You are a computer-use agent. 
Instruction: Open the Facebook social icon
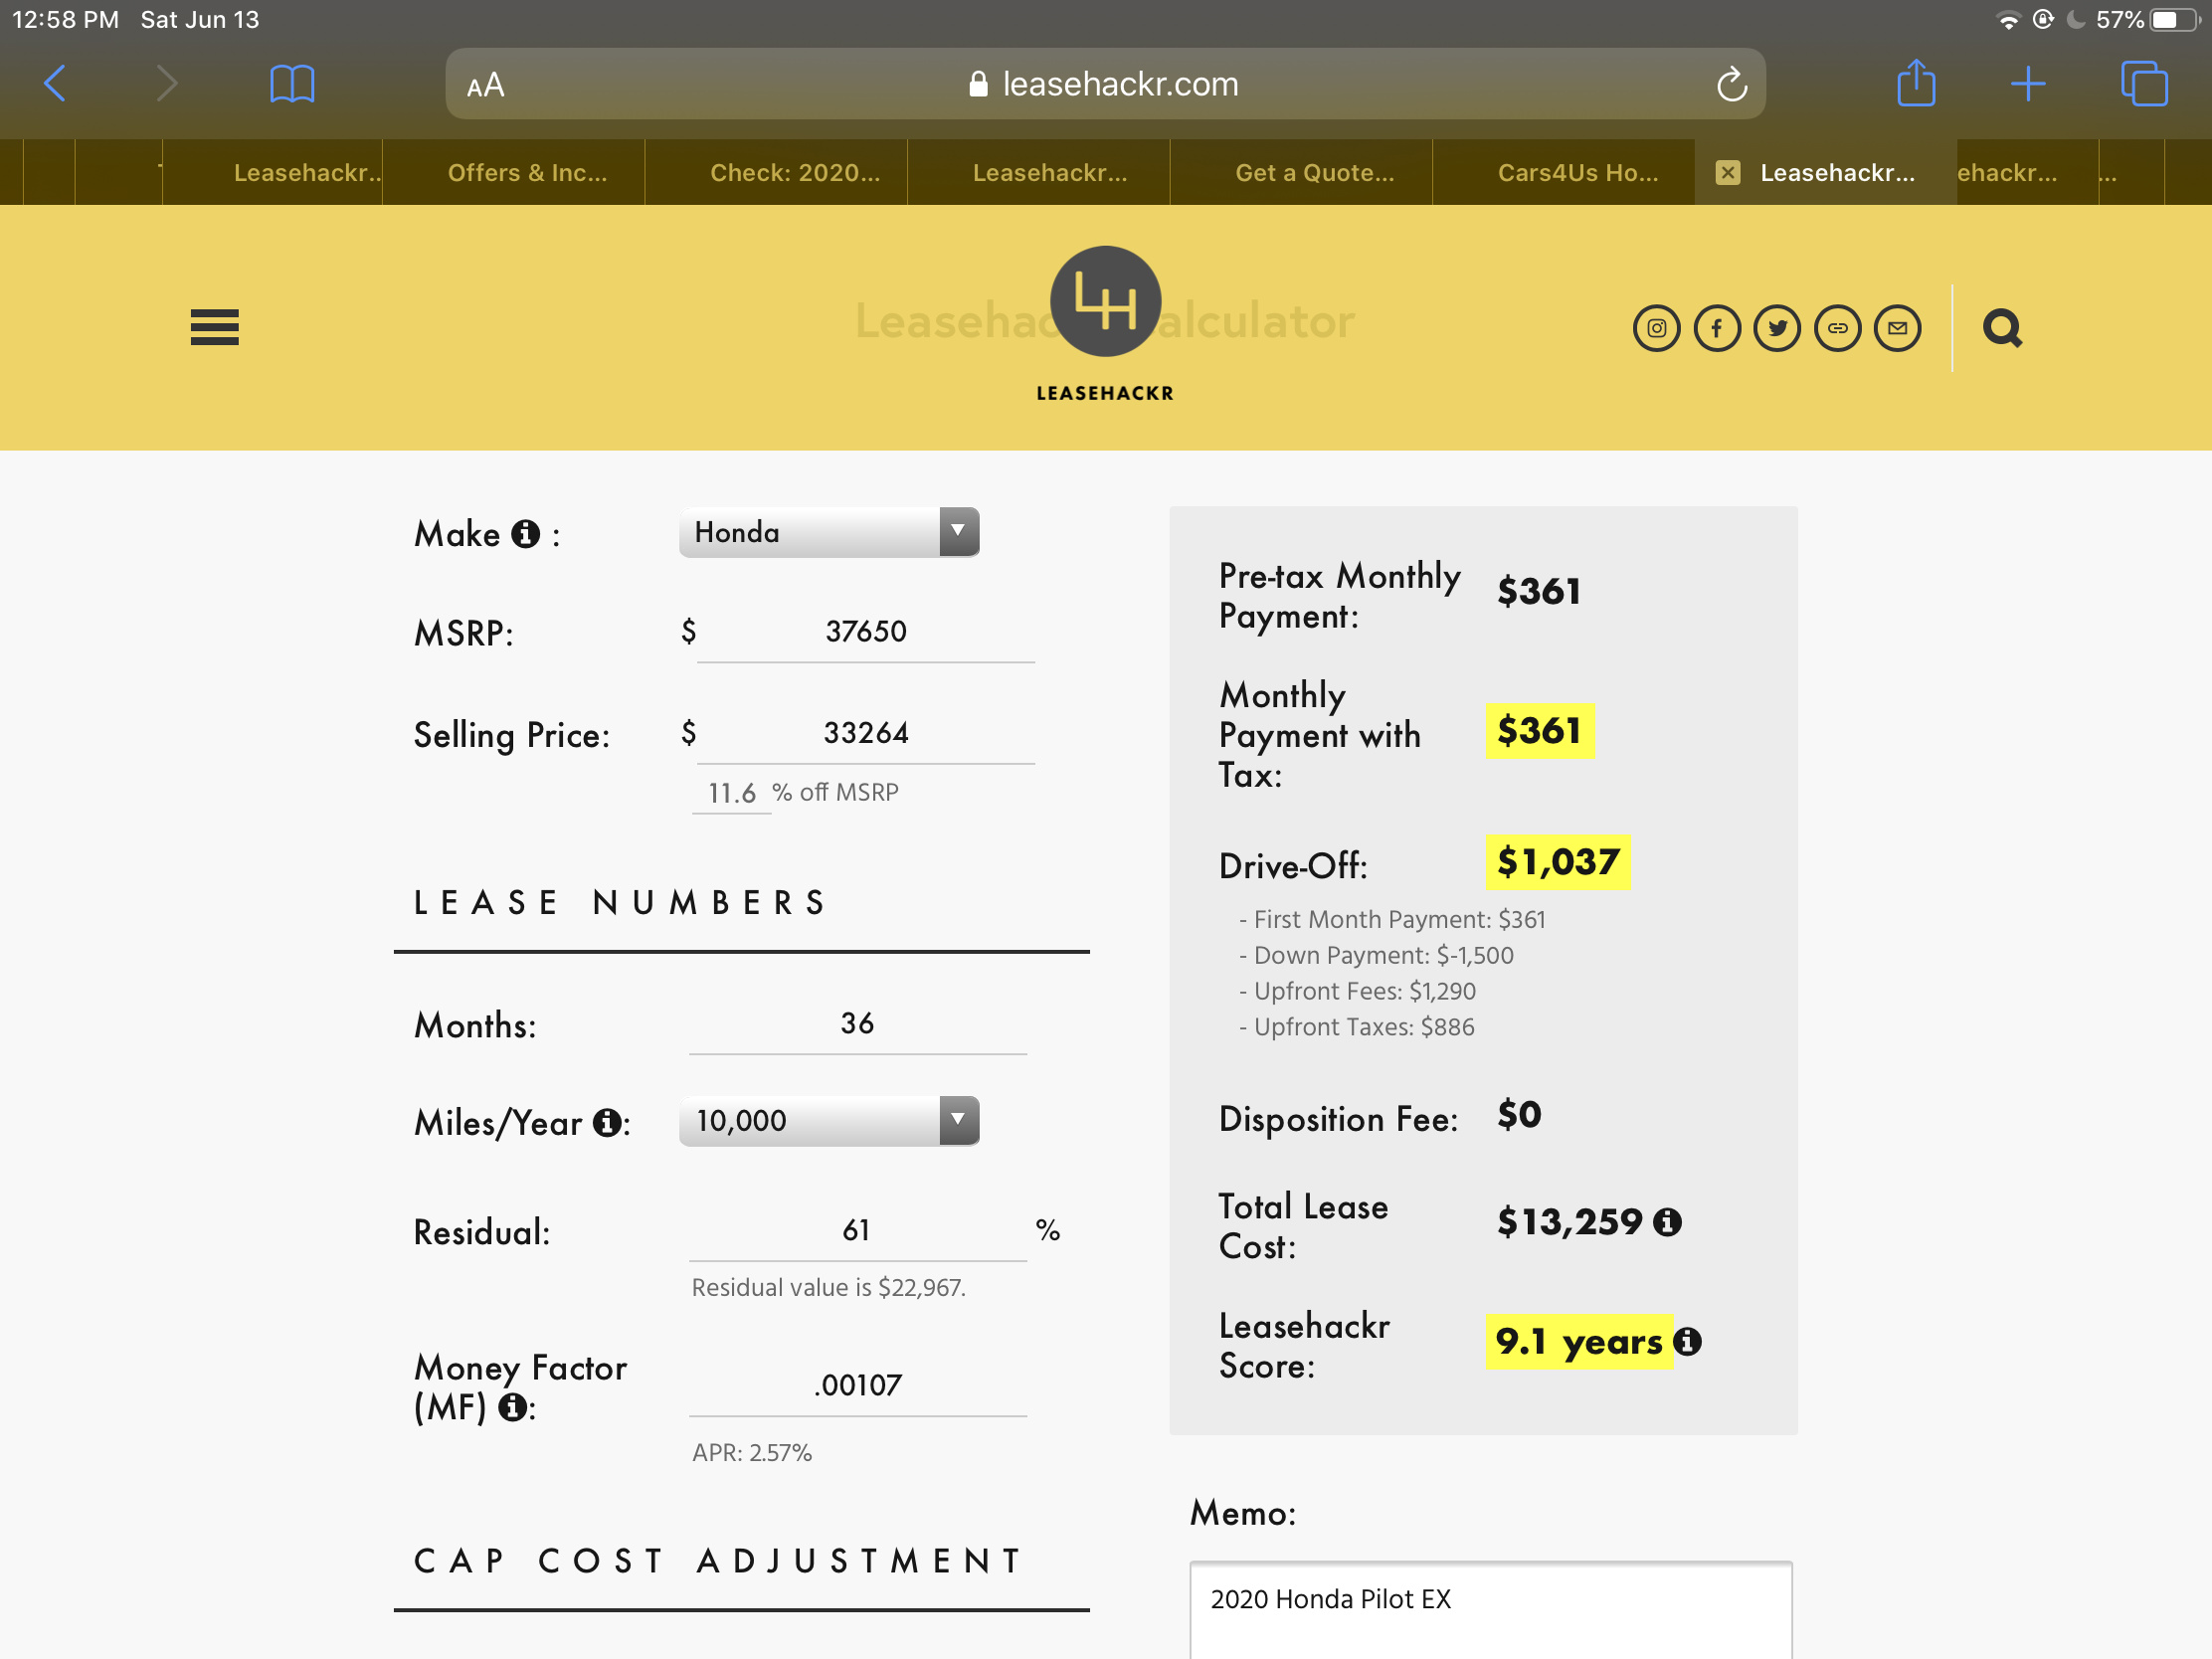[1717, 328]
